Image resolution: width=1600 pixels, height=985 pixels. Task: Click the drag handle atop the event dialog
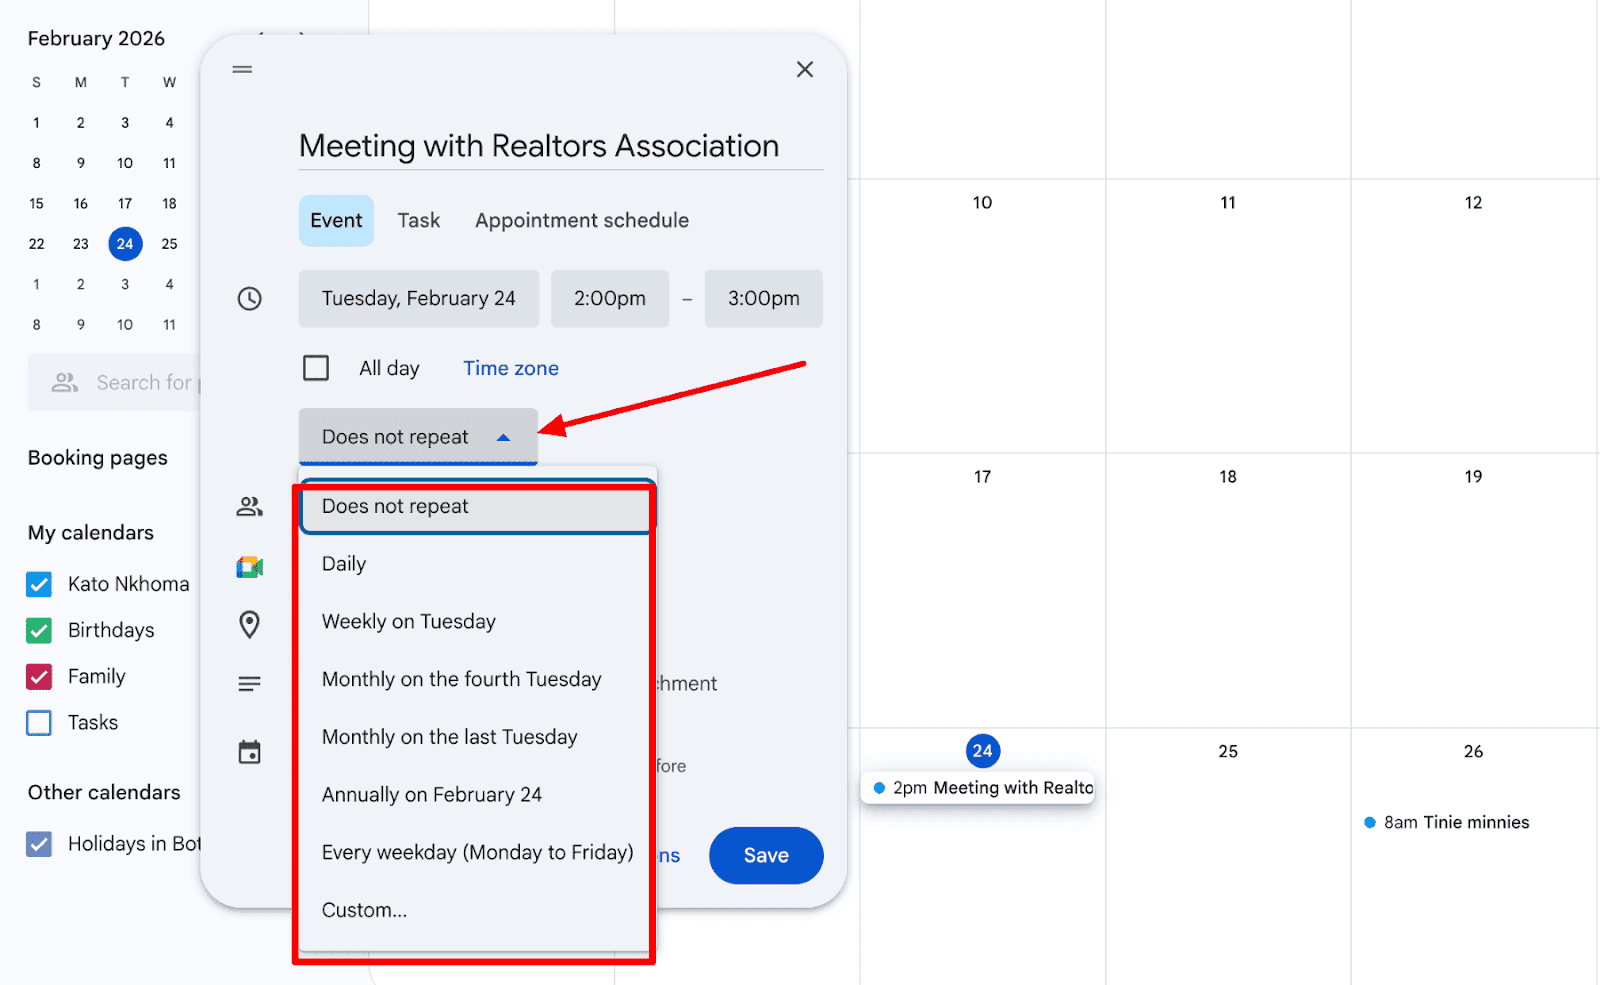(x=241, y=69)
